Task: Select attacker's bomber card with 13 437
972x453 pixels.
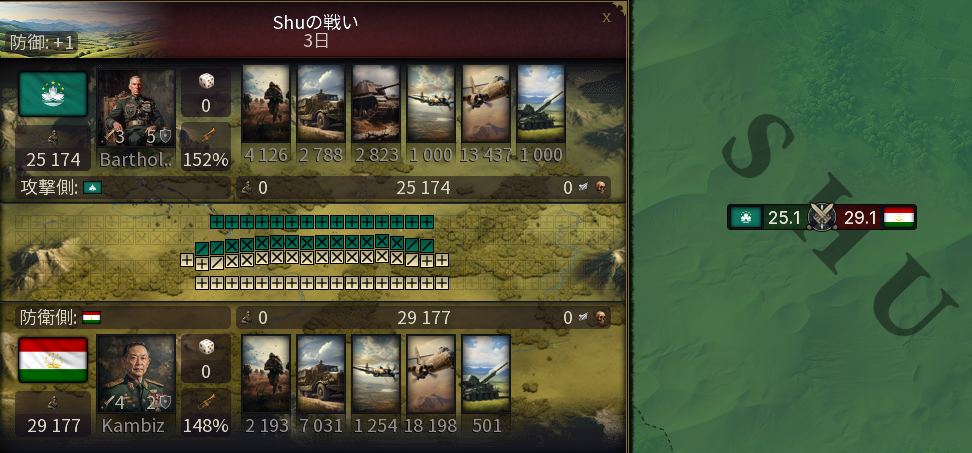Action: coord(486,103)
